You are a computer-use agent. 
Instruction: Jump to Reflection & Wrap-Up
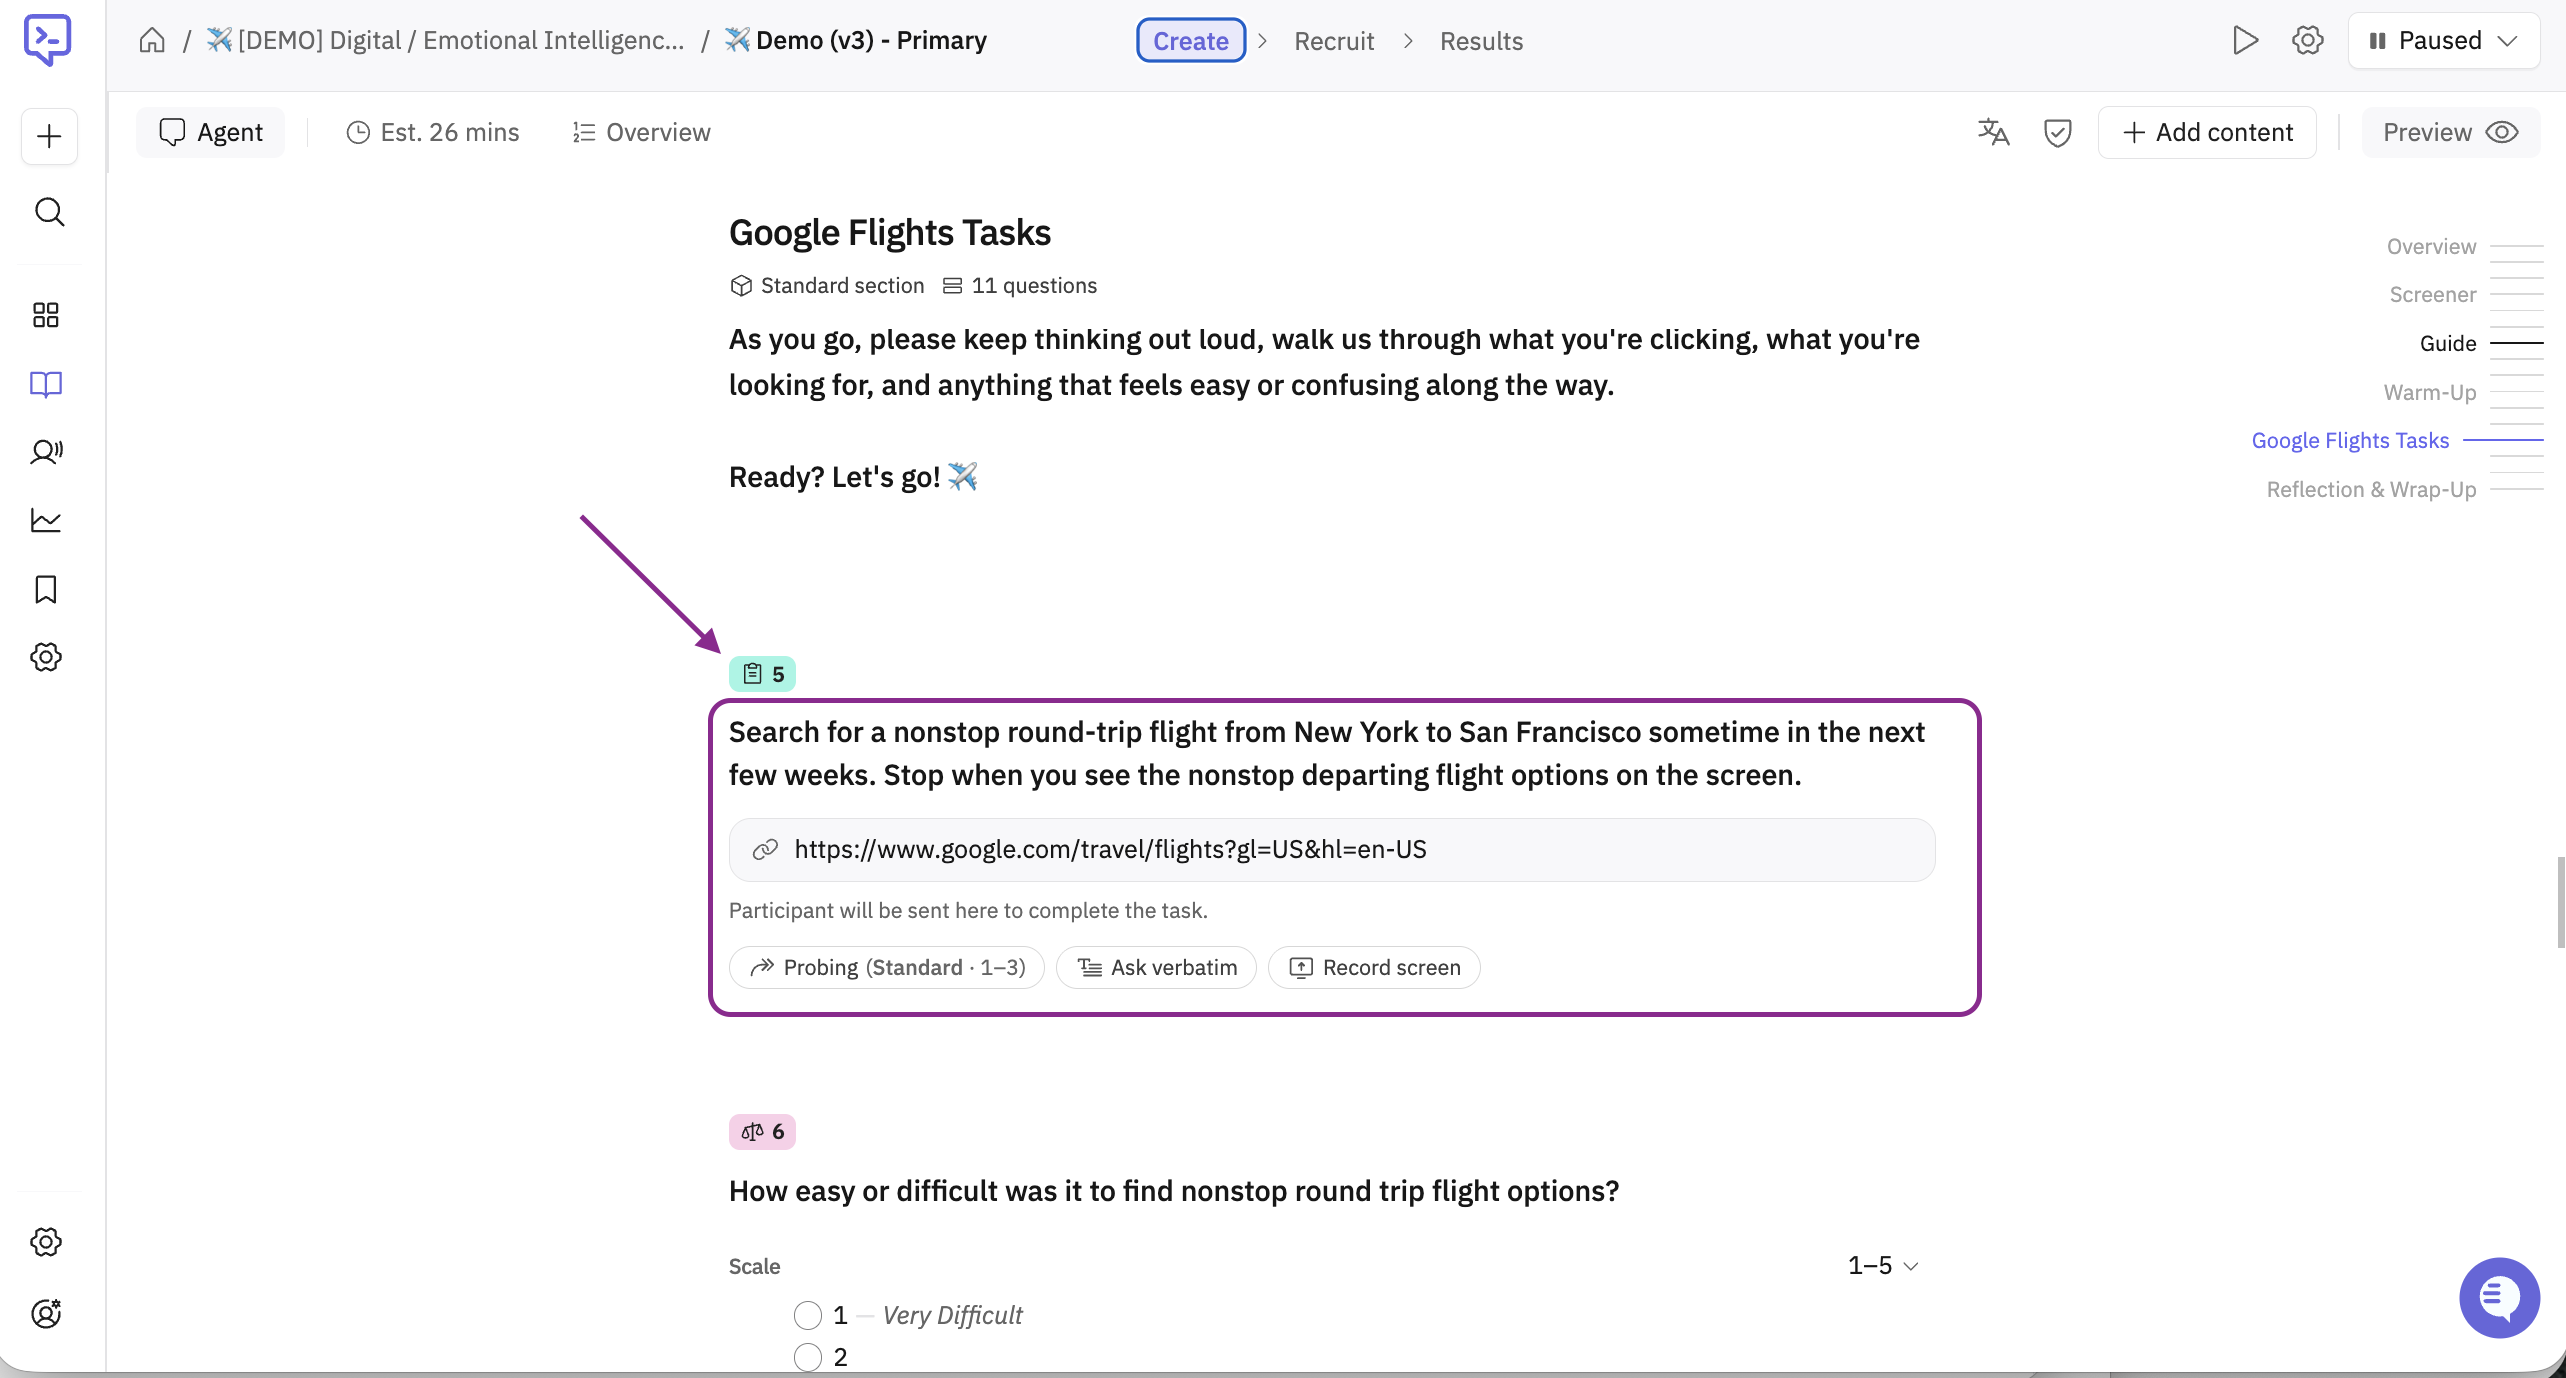pos(2371,489)
